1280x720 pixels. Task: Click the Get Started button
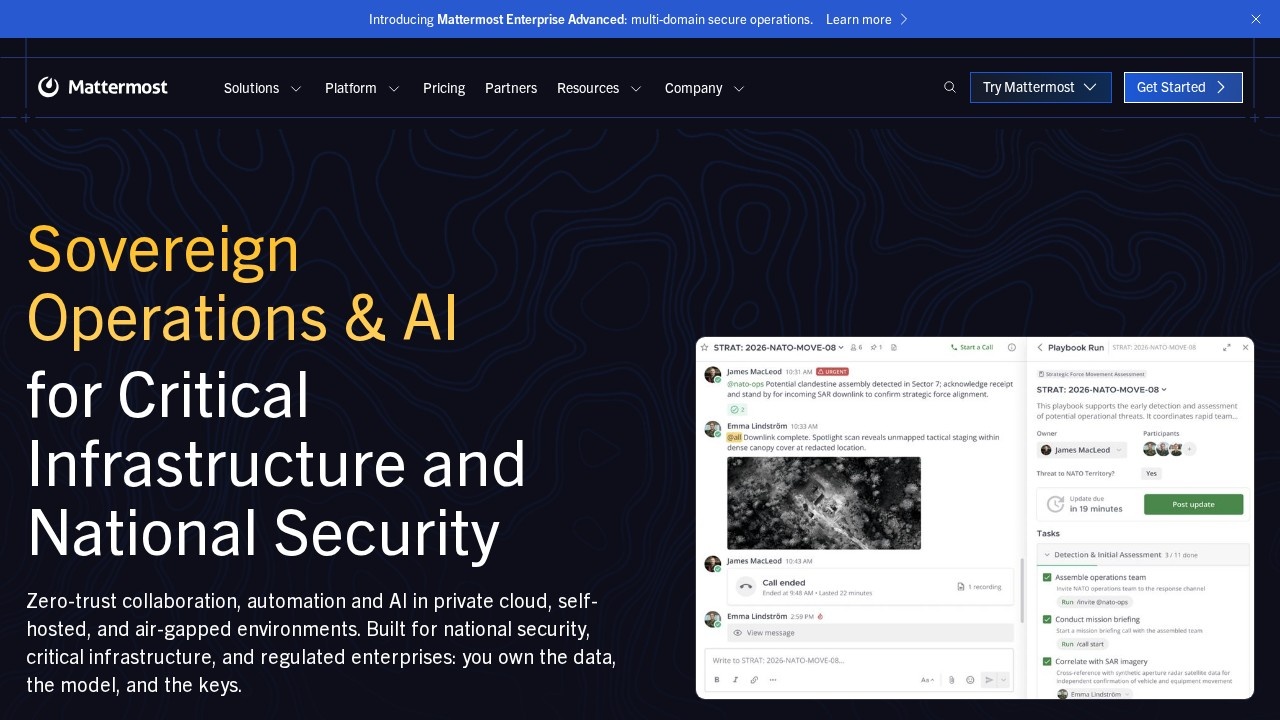pos(1183,87)
